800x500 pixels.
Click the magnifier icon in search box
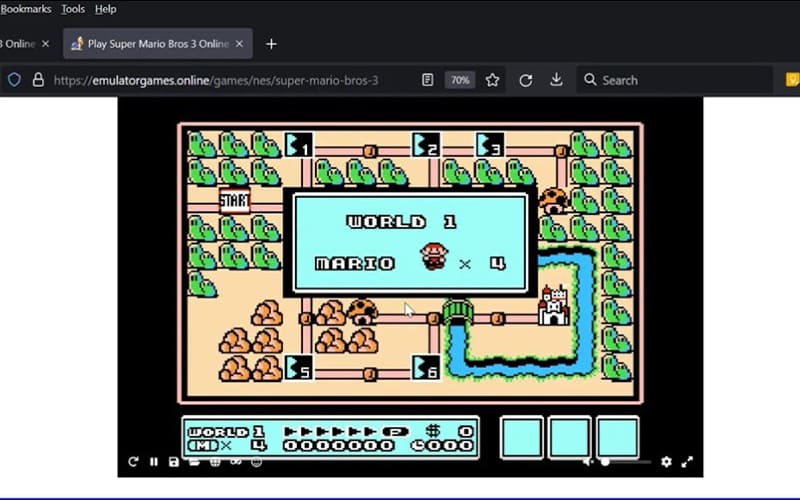point(590,80)
